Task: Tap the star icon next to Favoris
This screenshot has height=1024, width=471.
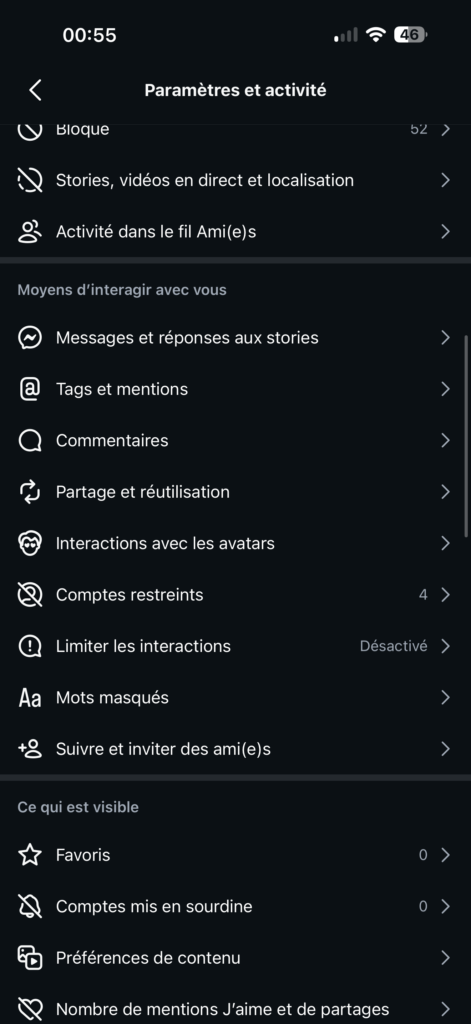Action: click(30, 855)
